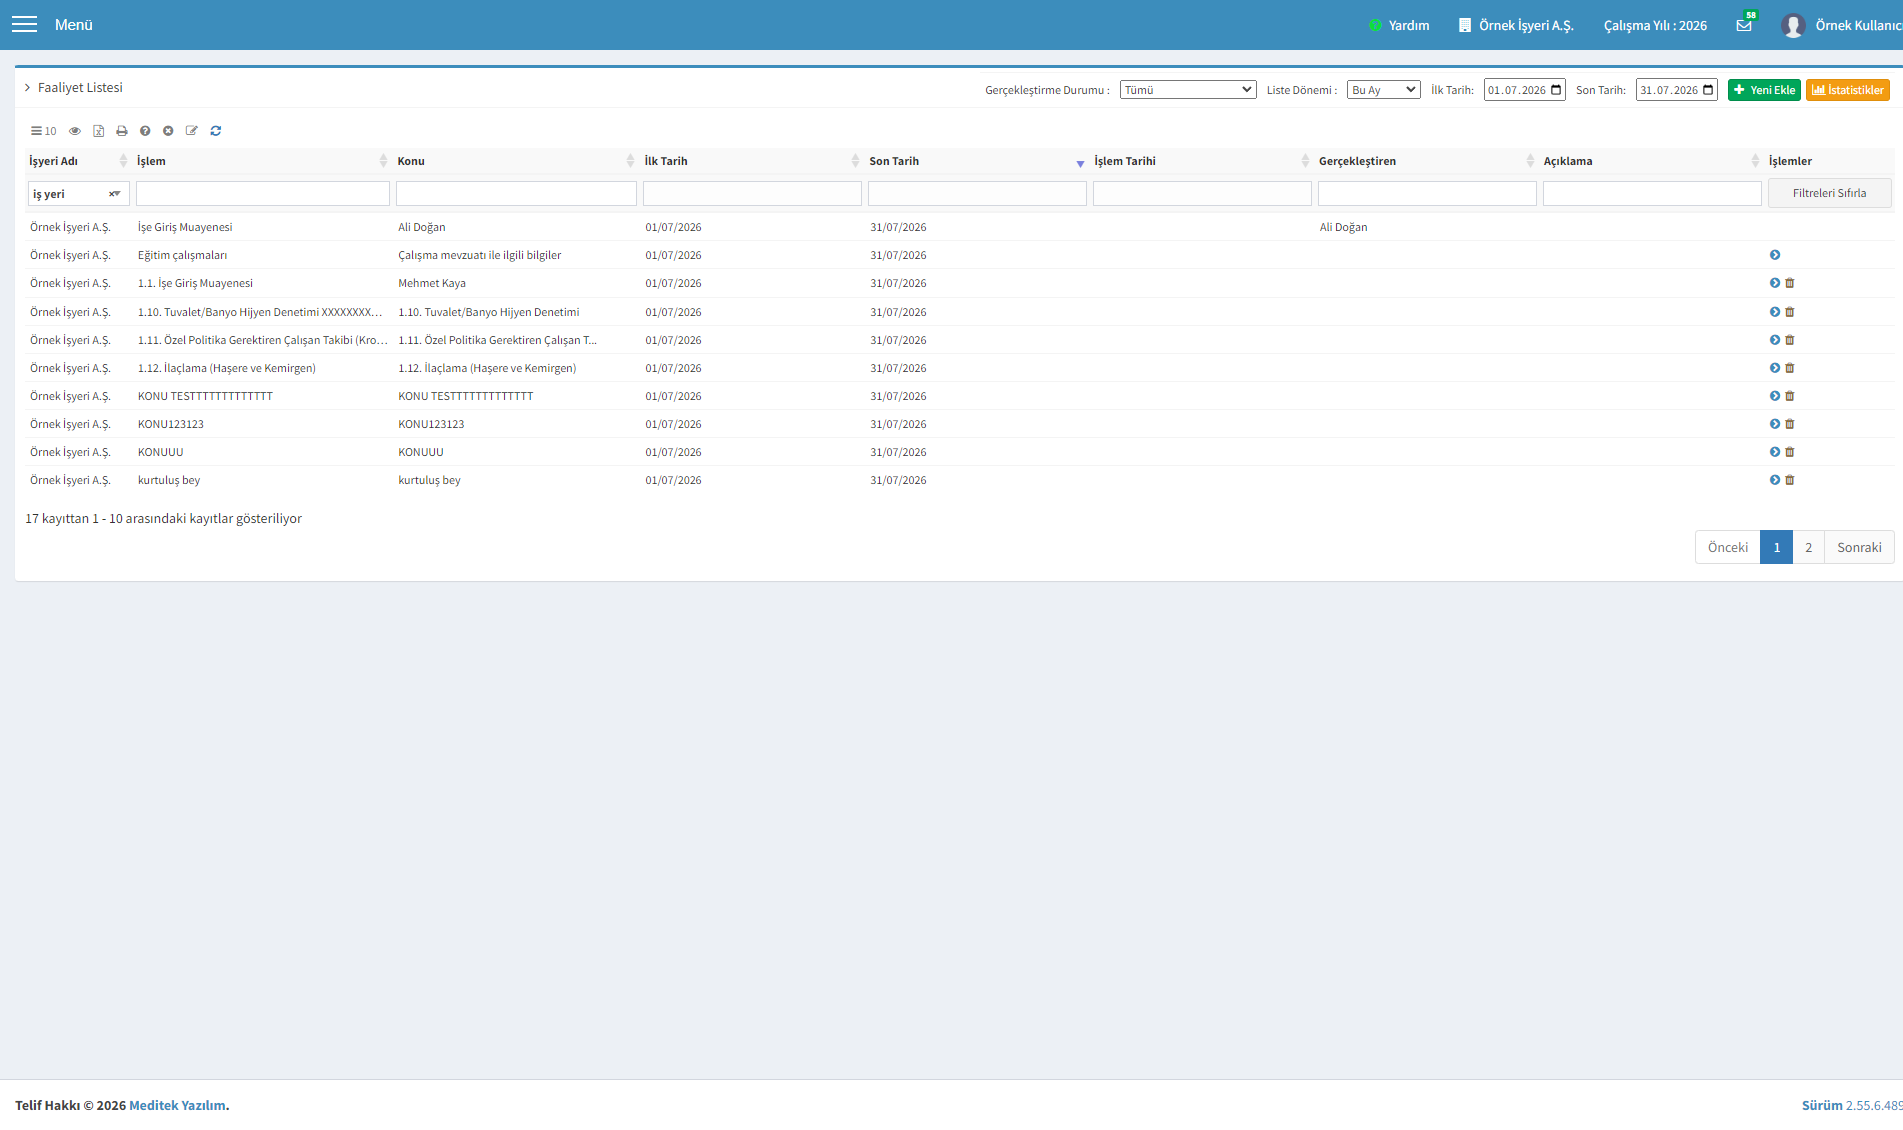Click the Konu filter input field
The image size is (1903, 1130).
516,194
